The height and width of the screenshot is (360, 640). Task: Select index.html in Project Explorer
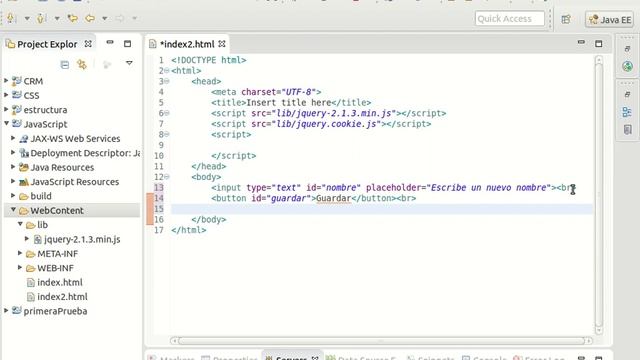pos(60,282)
